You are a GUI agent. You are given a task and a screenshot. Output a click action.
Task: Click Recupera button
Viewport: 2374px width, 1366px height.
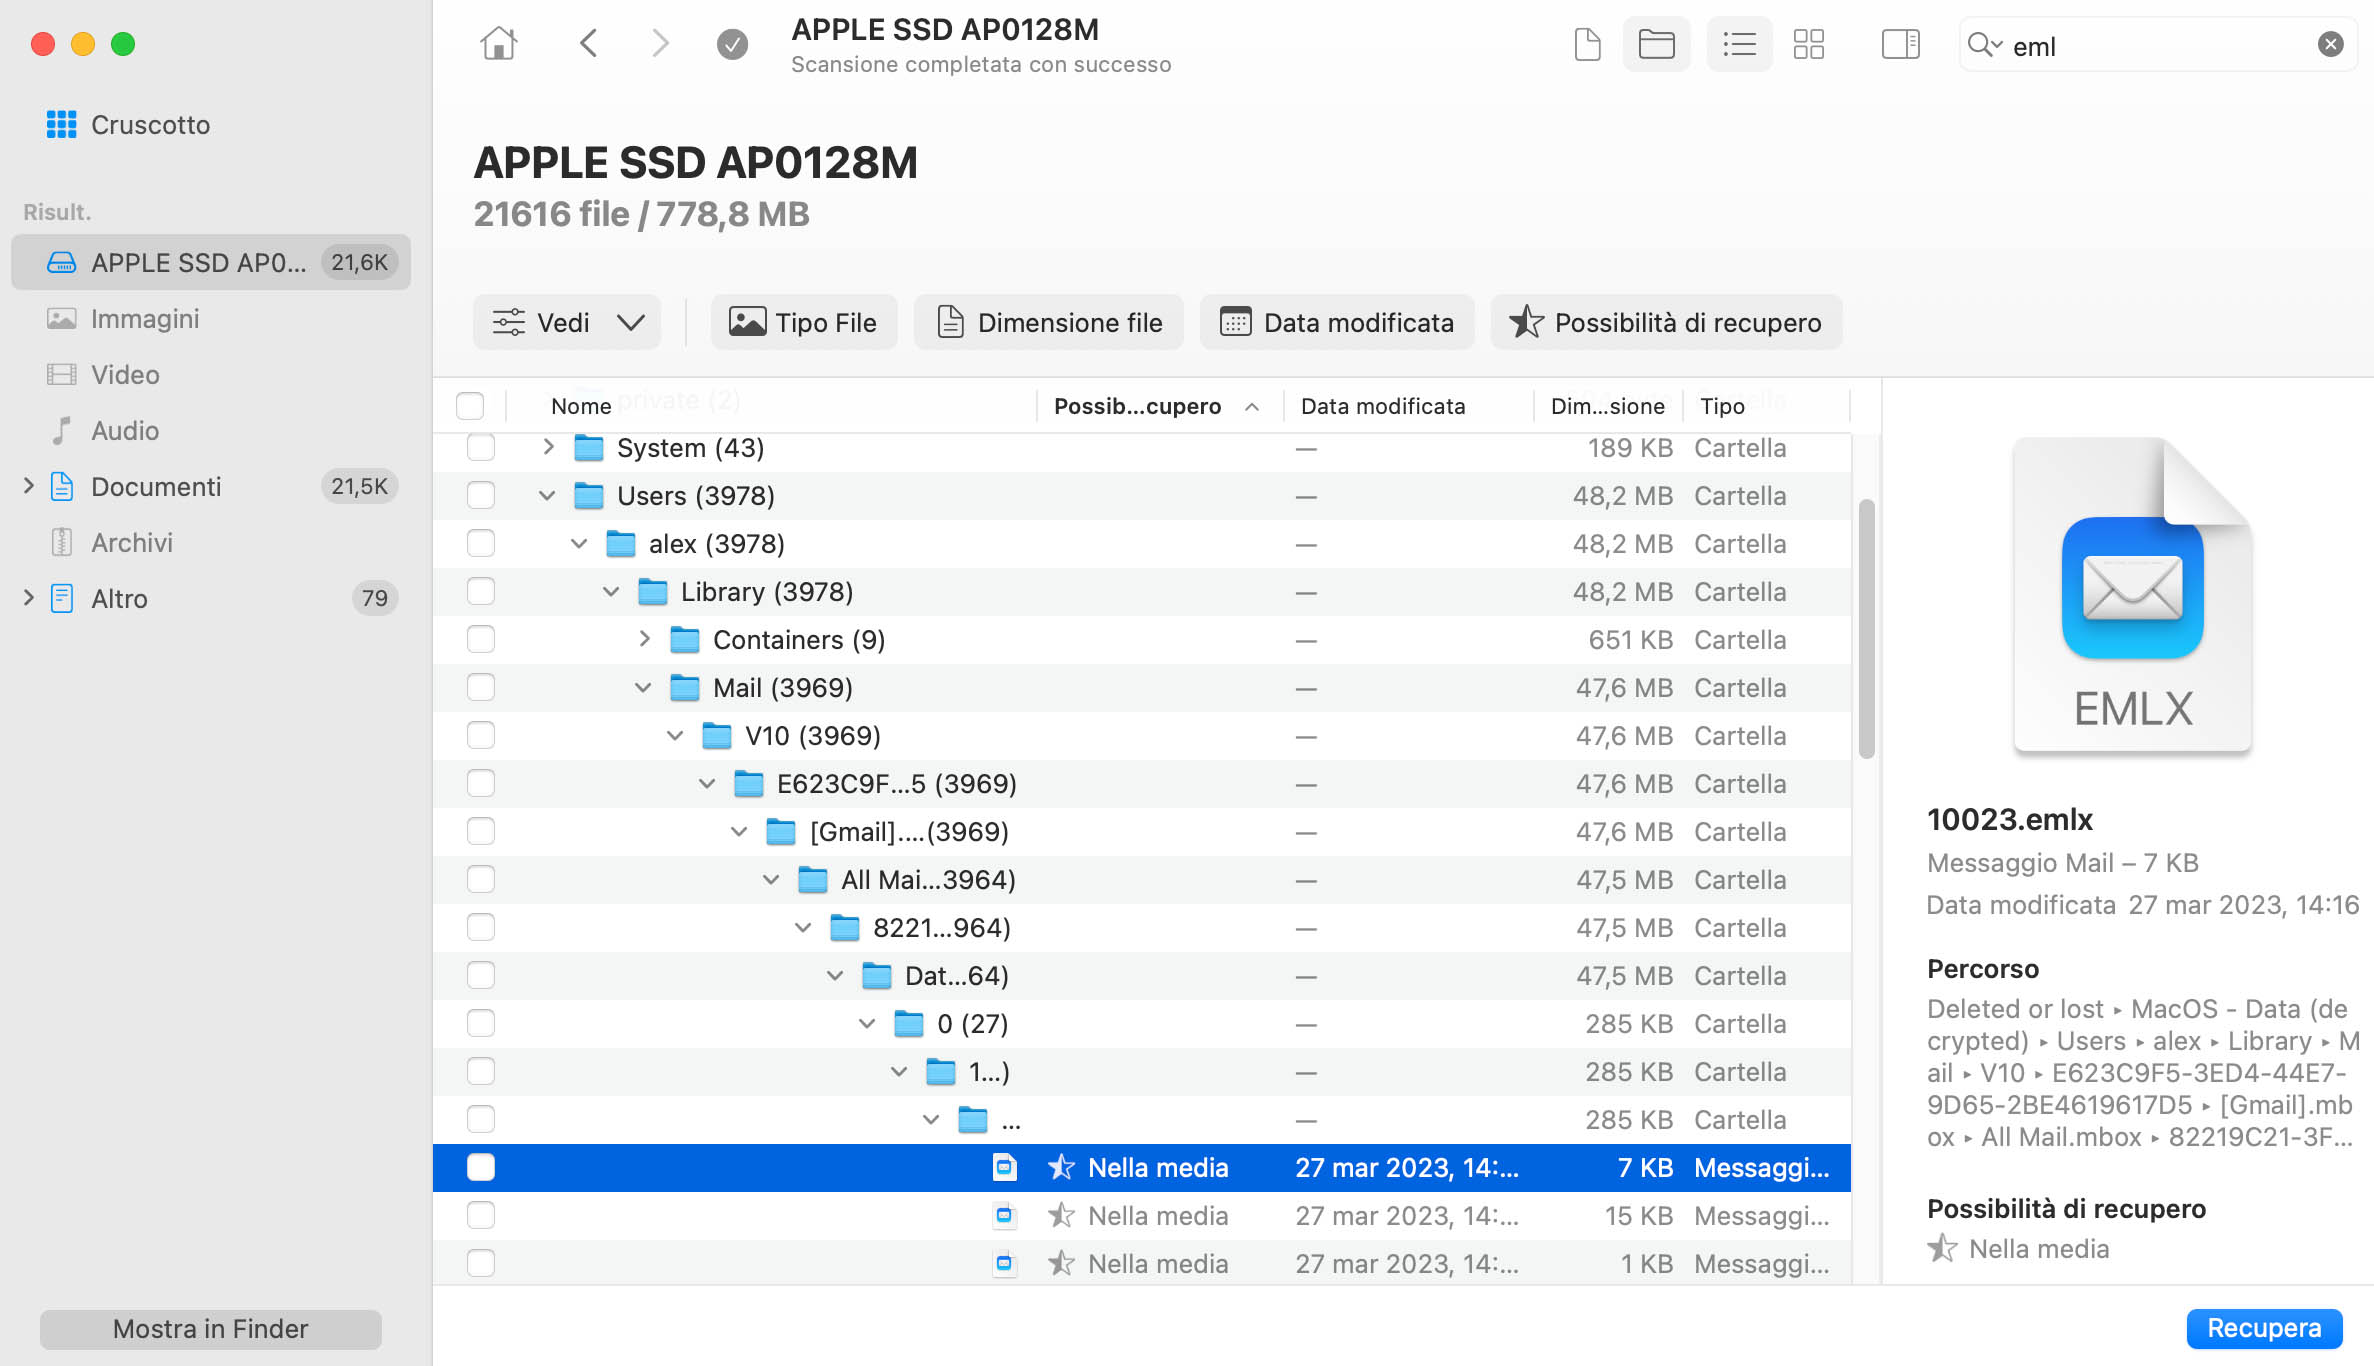pos(2264,1328)
